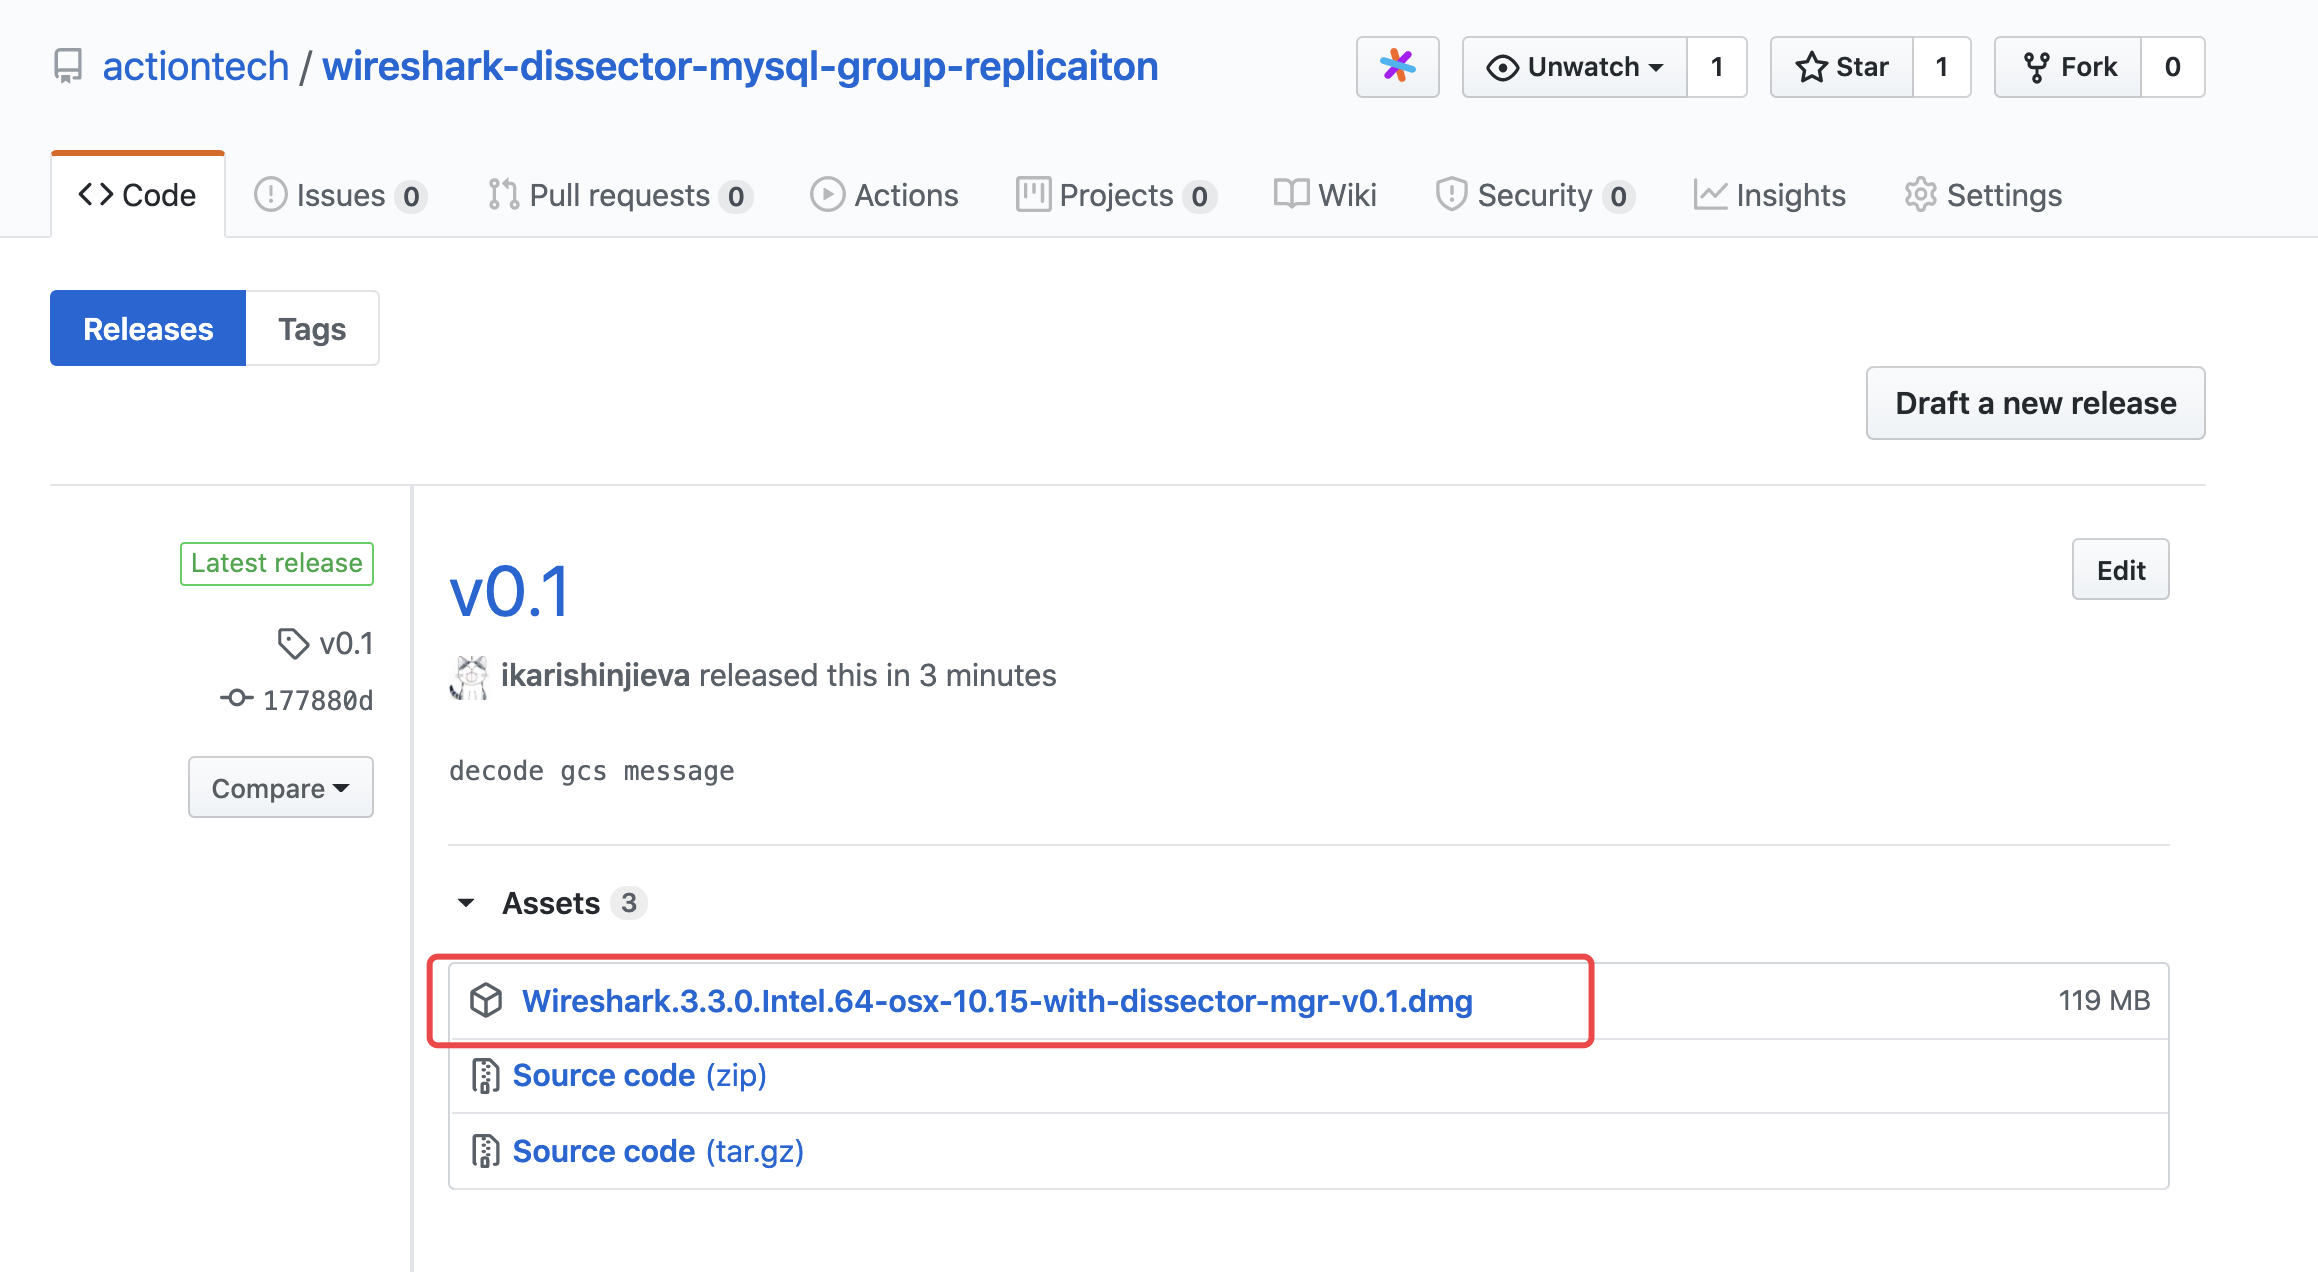Viewport: 2318px width, 1272px height.
Task: Click the colorful asterisk extension icon button
Action: coord(1397,67)
